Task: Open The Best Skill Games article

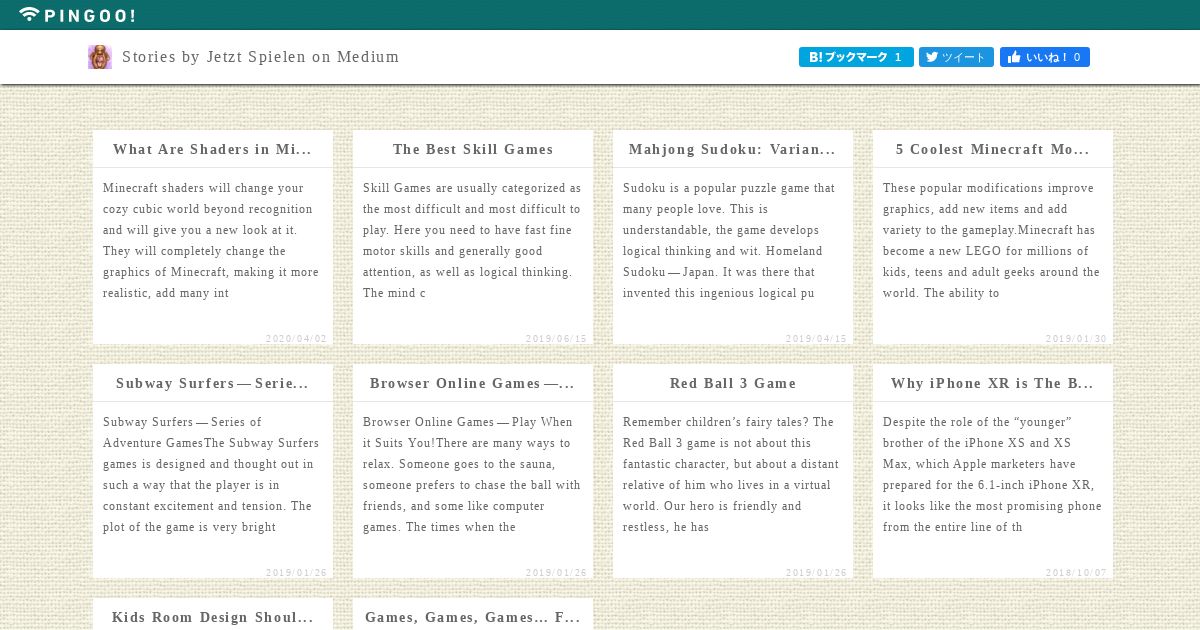Action: coord(473,149)
